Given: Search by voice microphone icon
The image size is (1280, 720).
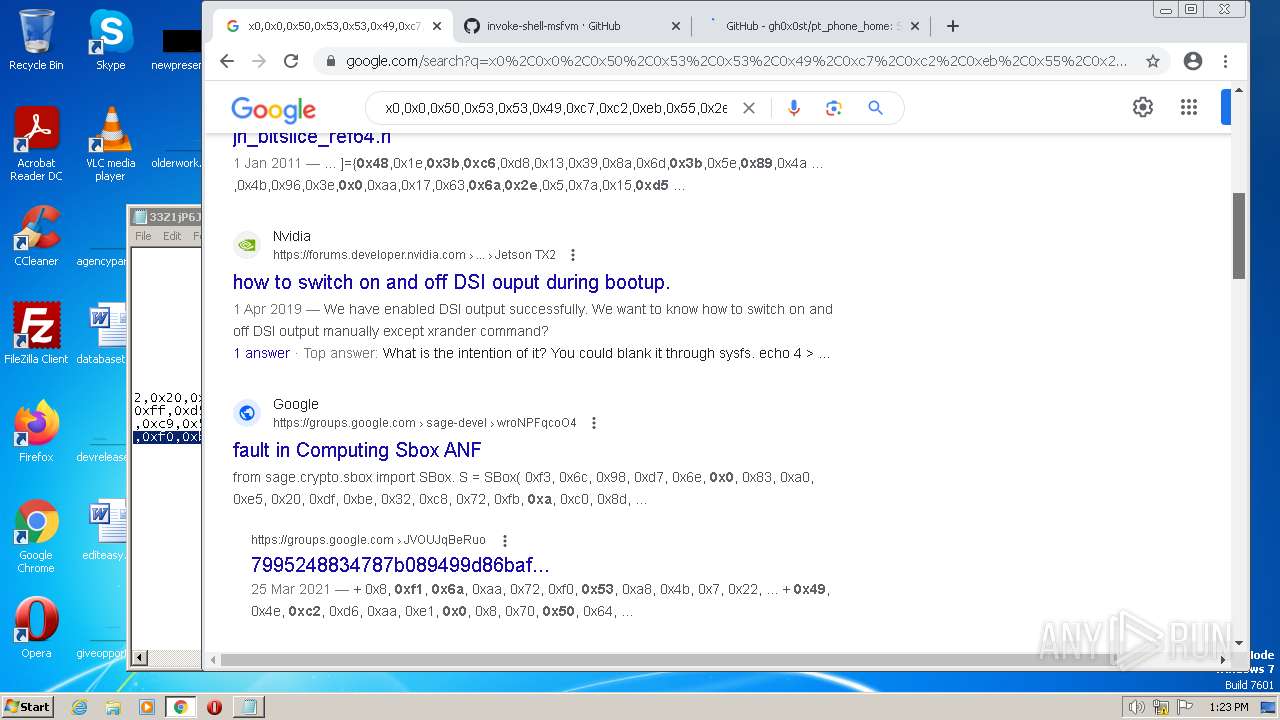Looking at the screenshot, I should 794,108.
